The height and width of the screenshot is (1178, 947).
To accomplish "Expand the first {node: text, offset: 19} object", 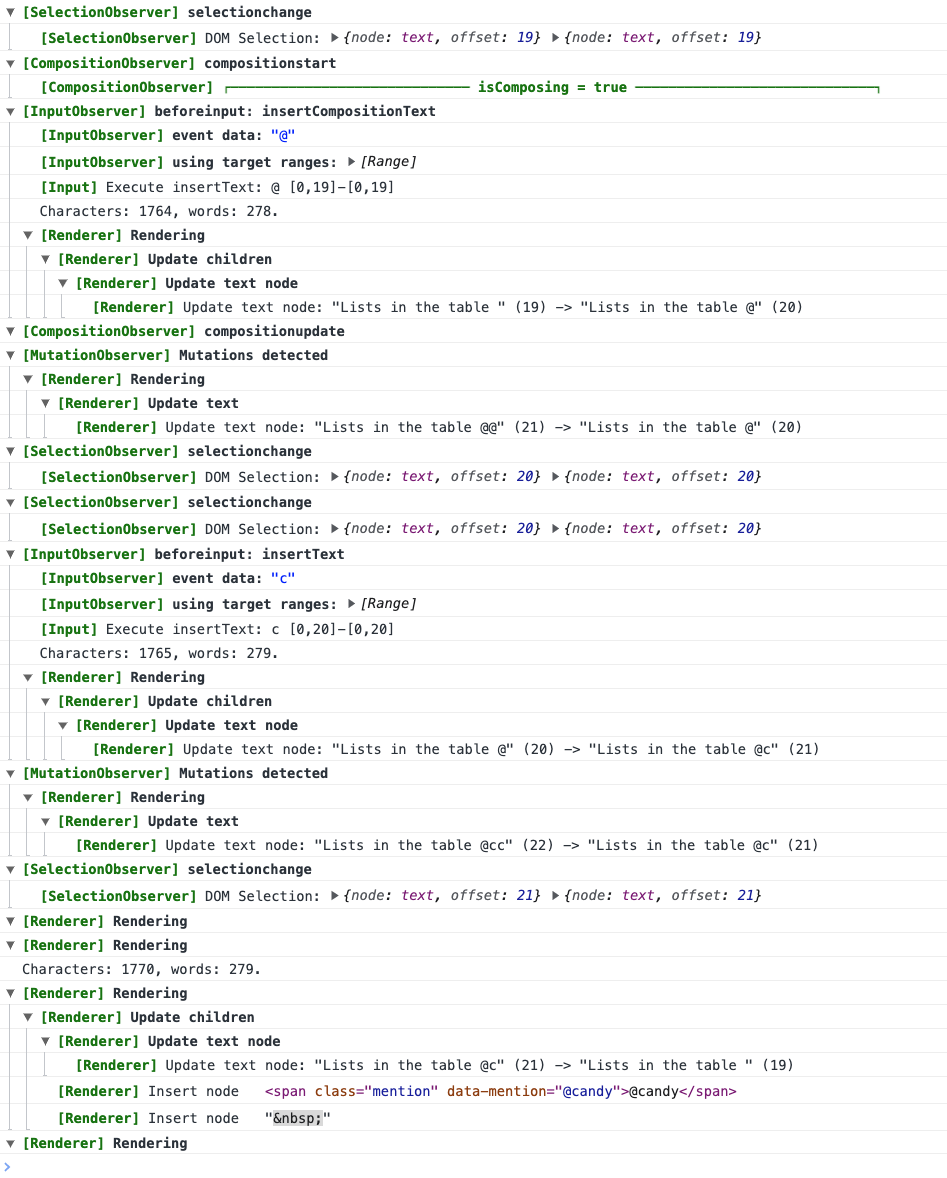I will tap(333, 37).
